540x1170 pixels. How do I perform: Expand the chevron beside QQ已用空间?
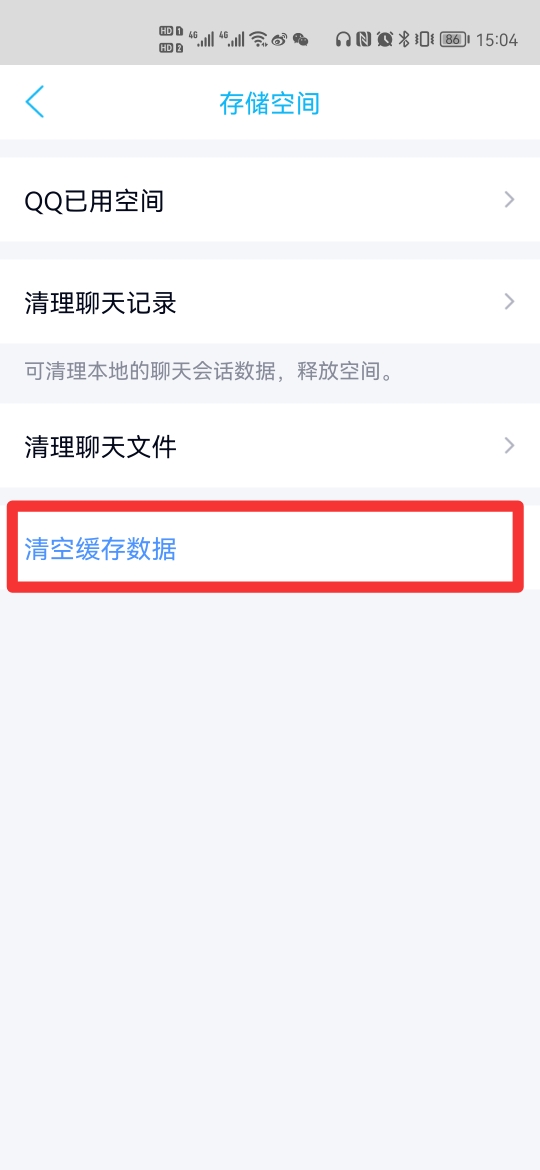509,199
